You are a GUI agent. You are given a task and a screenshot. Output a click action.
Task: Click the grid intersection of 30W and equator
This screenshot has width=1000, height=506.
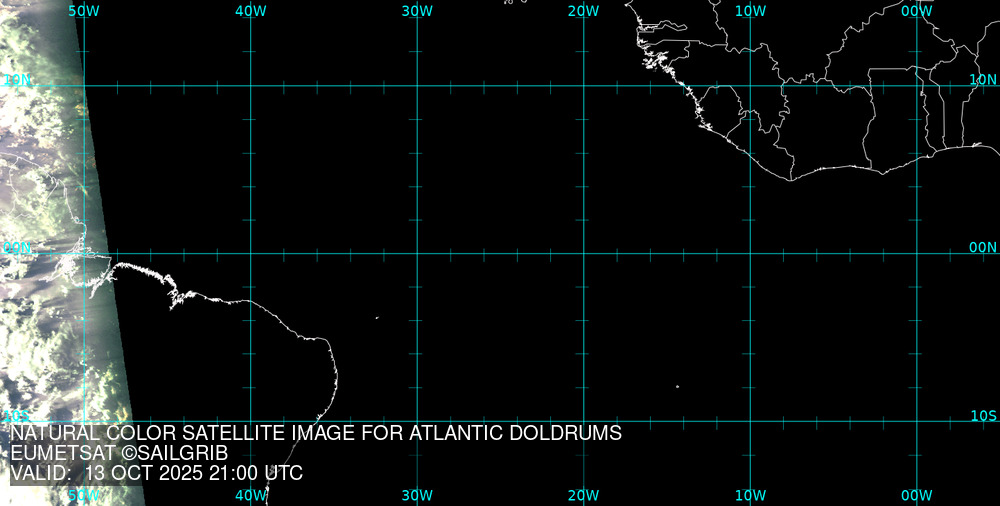[x=417, y=253]
